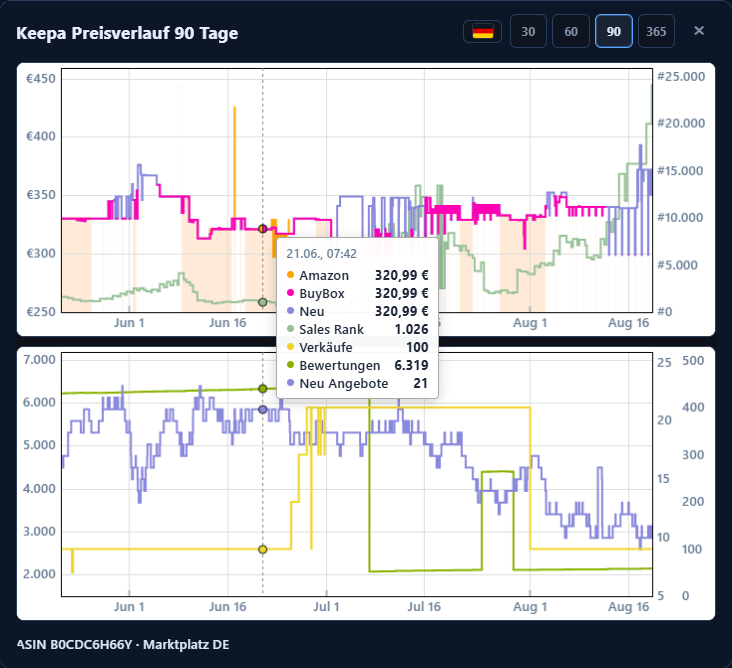Click the €350 price axis label
This screenshot has width=732, height=668.
click(x=41, y=195)
